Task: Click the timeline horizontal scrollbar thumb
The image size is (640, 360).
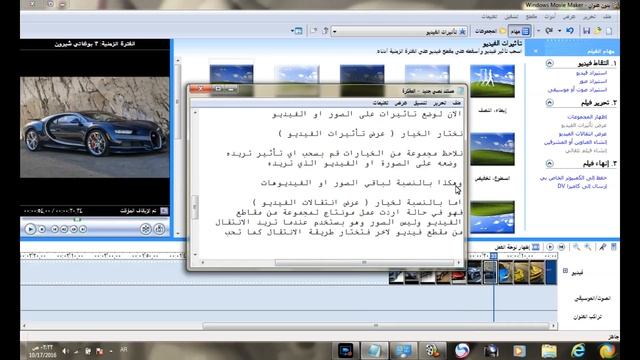Action: [x=376, y=326]
